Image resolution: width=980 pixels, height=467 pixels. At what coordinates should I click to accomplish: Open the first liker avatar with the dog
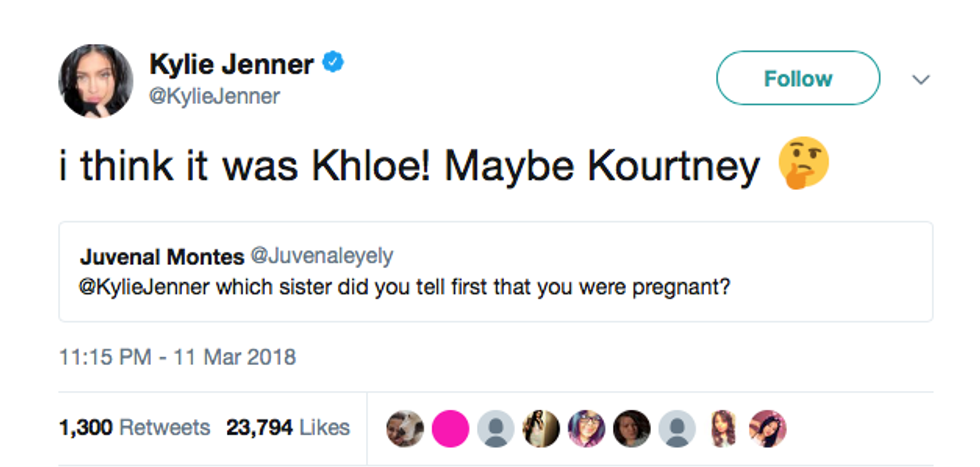405,429
